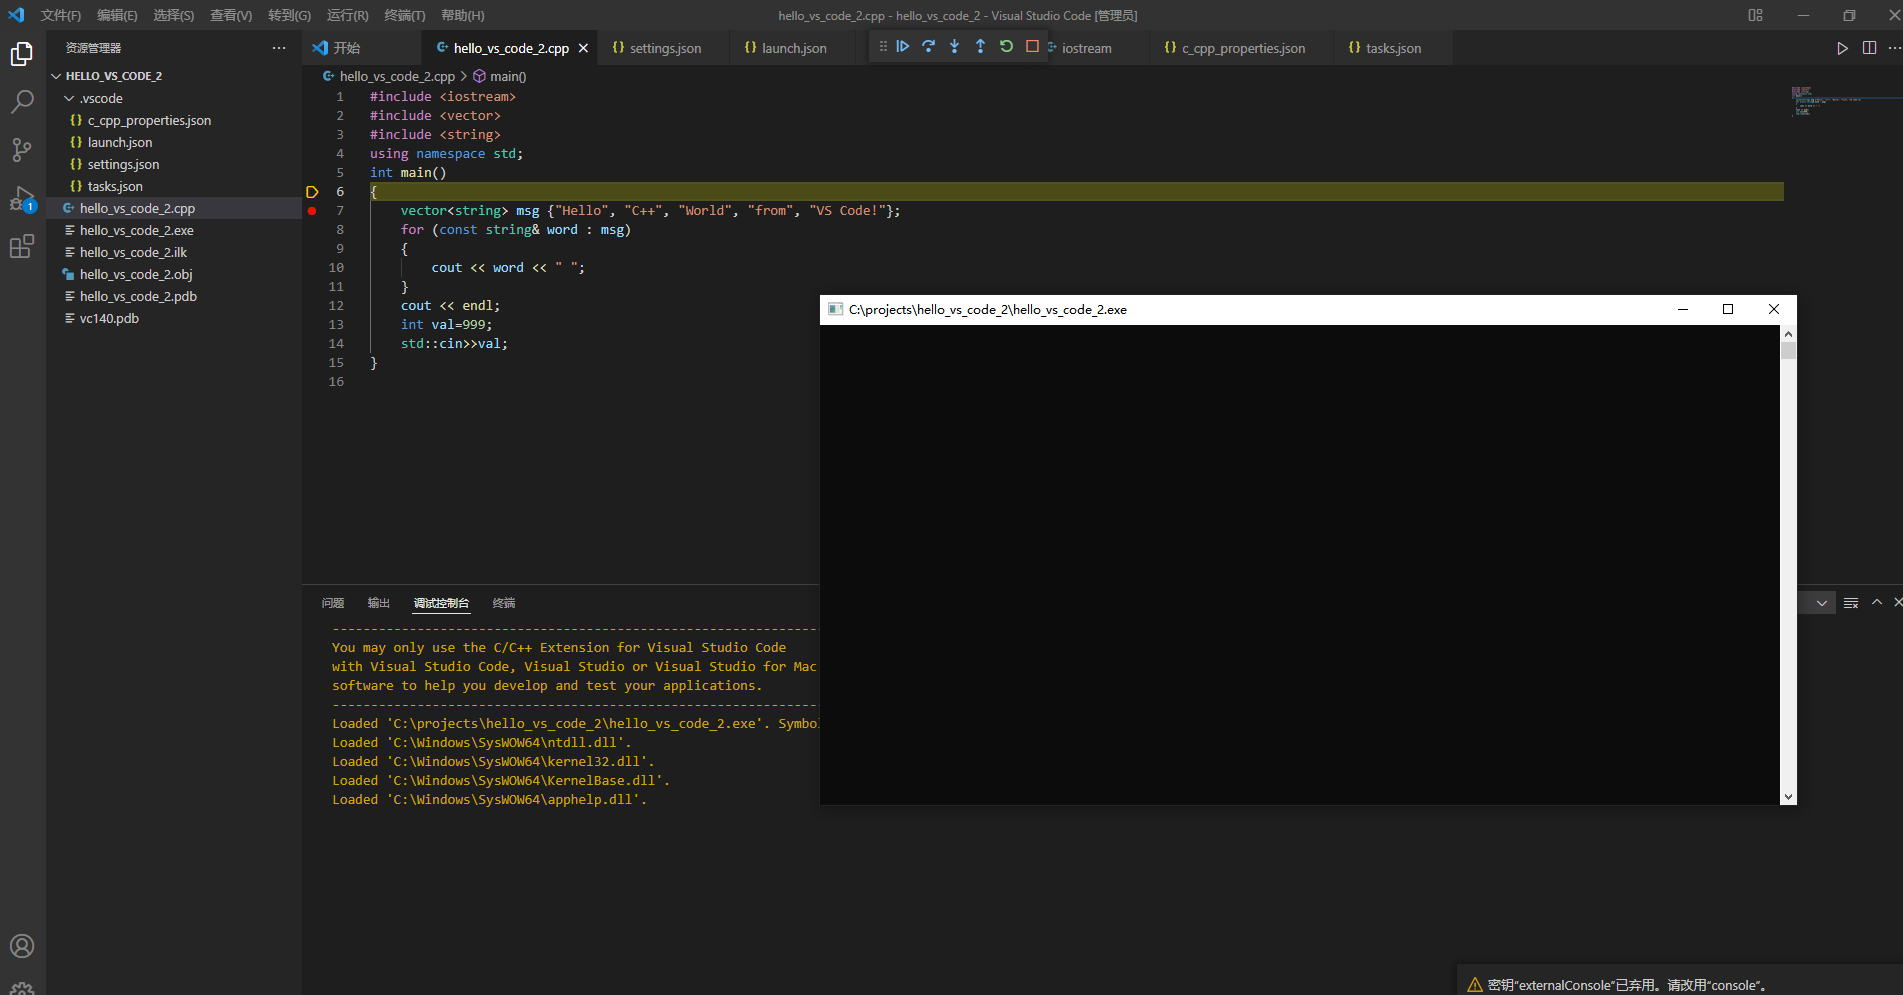Open the Extensions view

pyautogui.click(x=22, y=246)
